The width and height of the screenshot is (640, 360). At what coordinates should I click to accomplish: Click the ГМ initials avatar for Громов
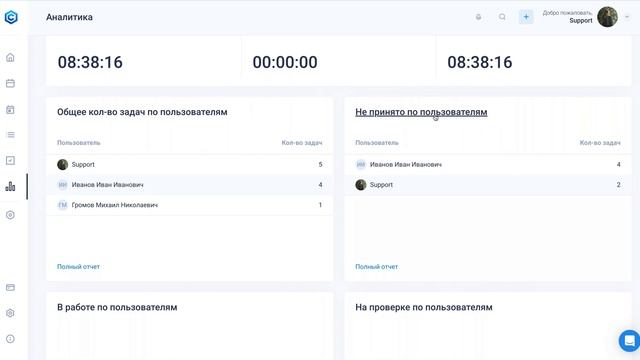coord(62,205)
